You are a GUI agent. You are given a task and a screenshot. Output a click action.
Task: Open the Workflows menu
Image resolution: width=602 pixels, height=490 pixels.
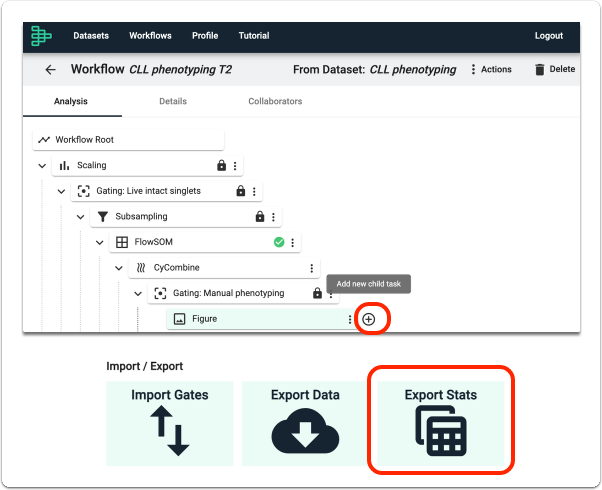(150, 36)
